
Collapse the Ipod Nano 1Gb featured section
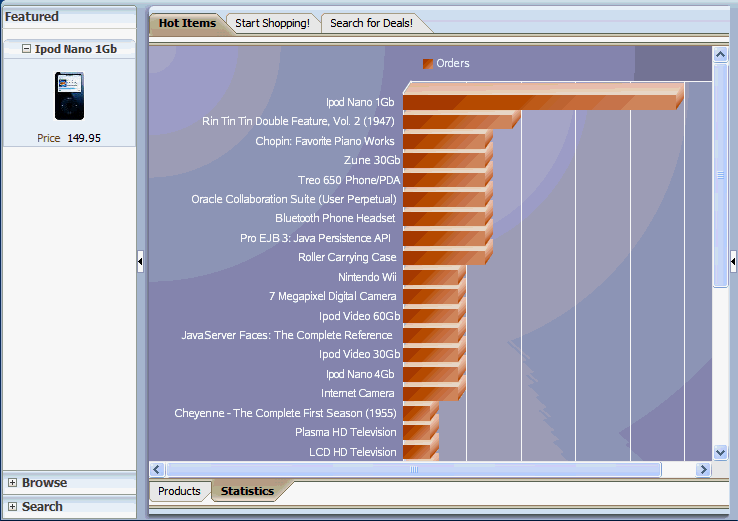(26, 48)
